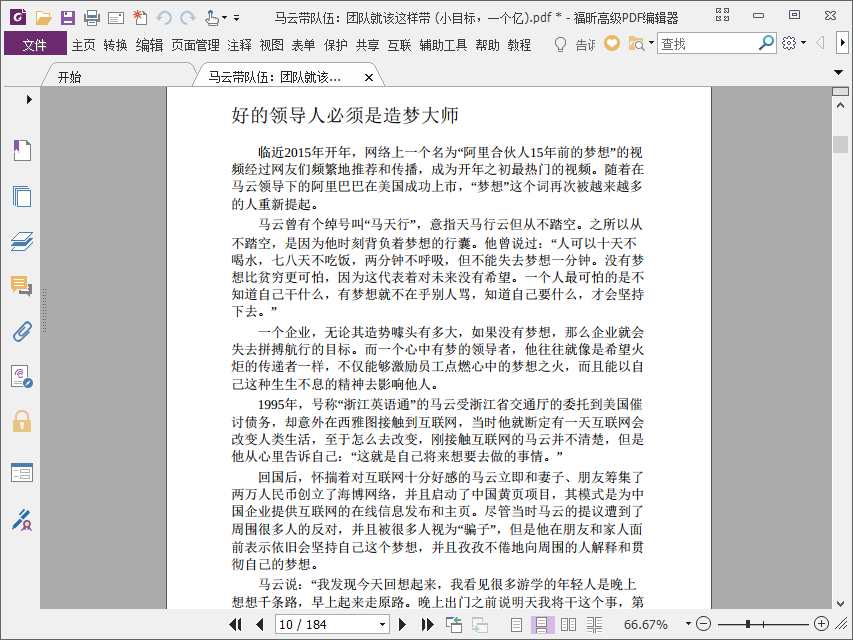The width and height of the screenshot is (853, 640).
Task: Open the Security lock panel
Action: click(x=22, y=422)
